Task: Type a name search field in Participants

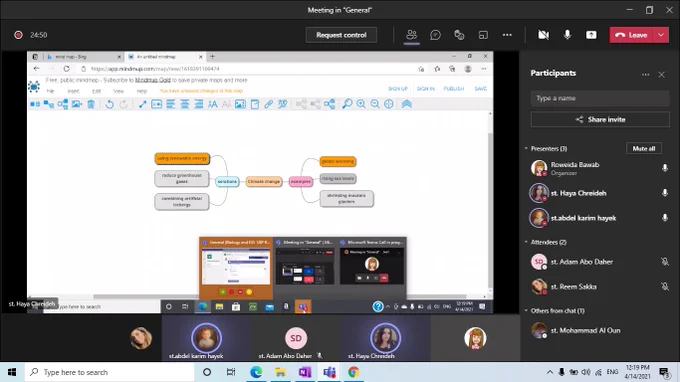Action: [x=600, y=98]
